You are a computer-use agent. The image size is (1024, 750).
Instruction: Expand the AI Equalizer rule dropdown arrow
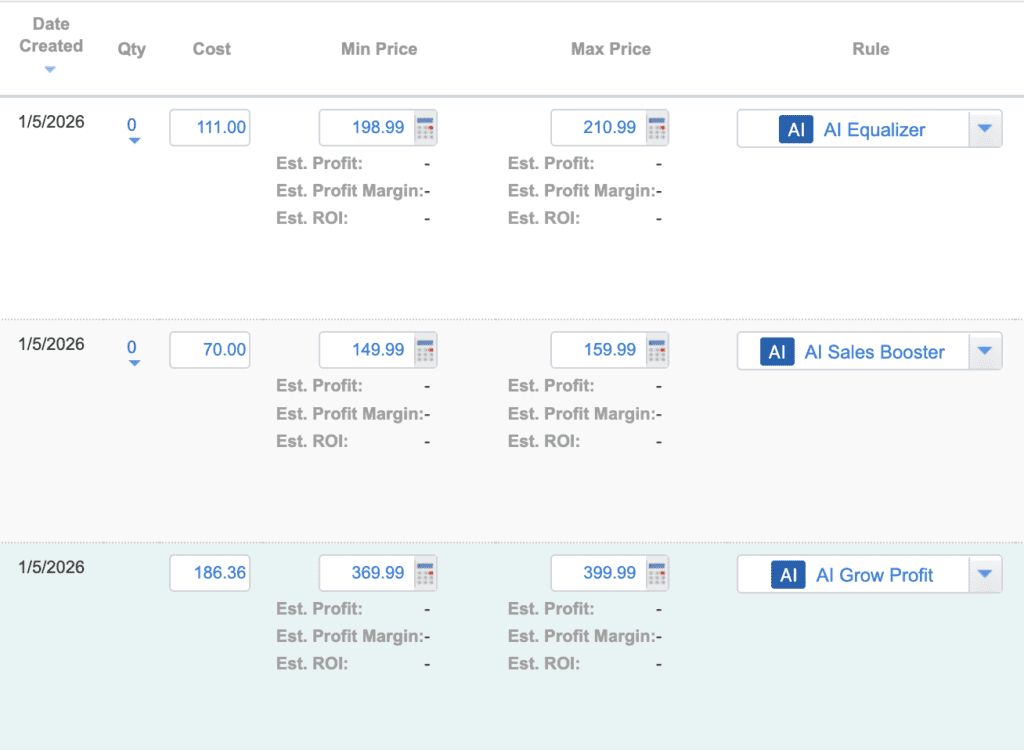coord(984,129)
